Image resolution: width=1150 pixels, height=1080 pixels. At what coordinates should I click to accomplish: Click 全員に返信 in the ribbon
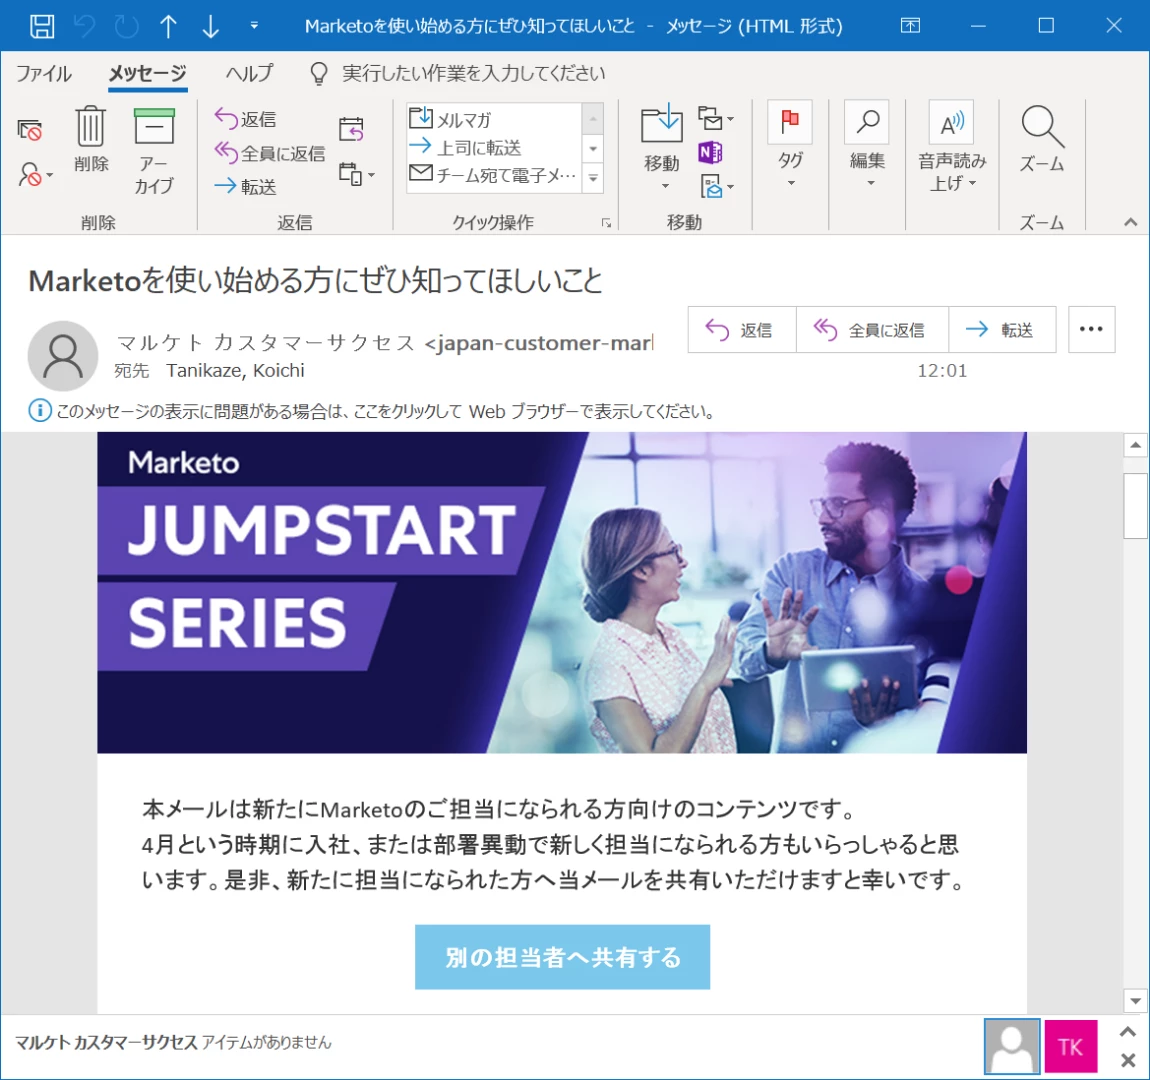[x=269, y=153]
